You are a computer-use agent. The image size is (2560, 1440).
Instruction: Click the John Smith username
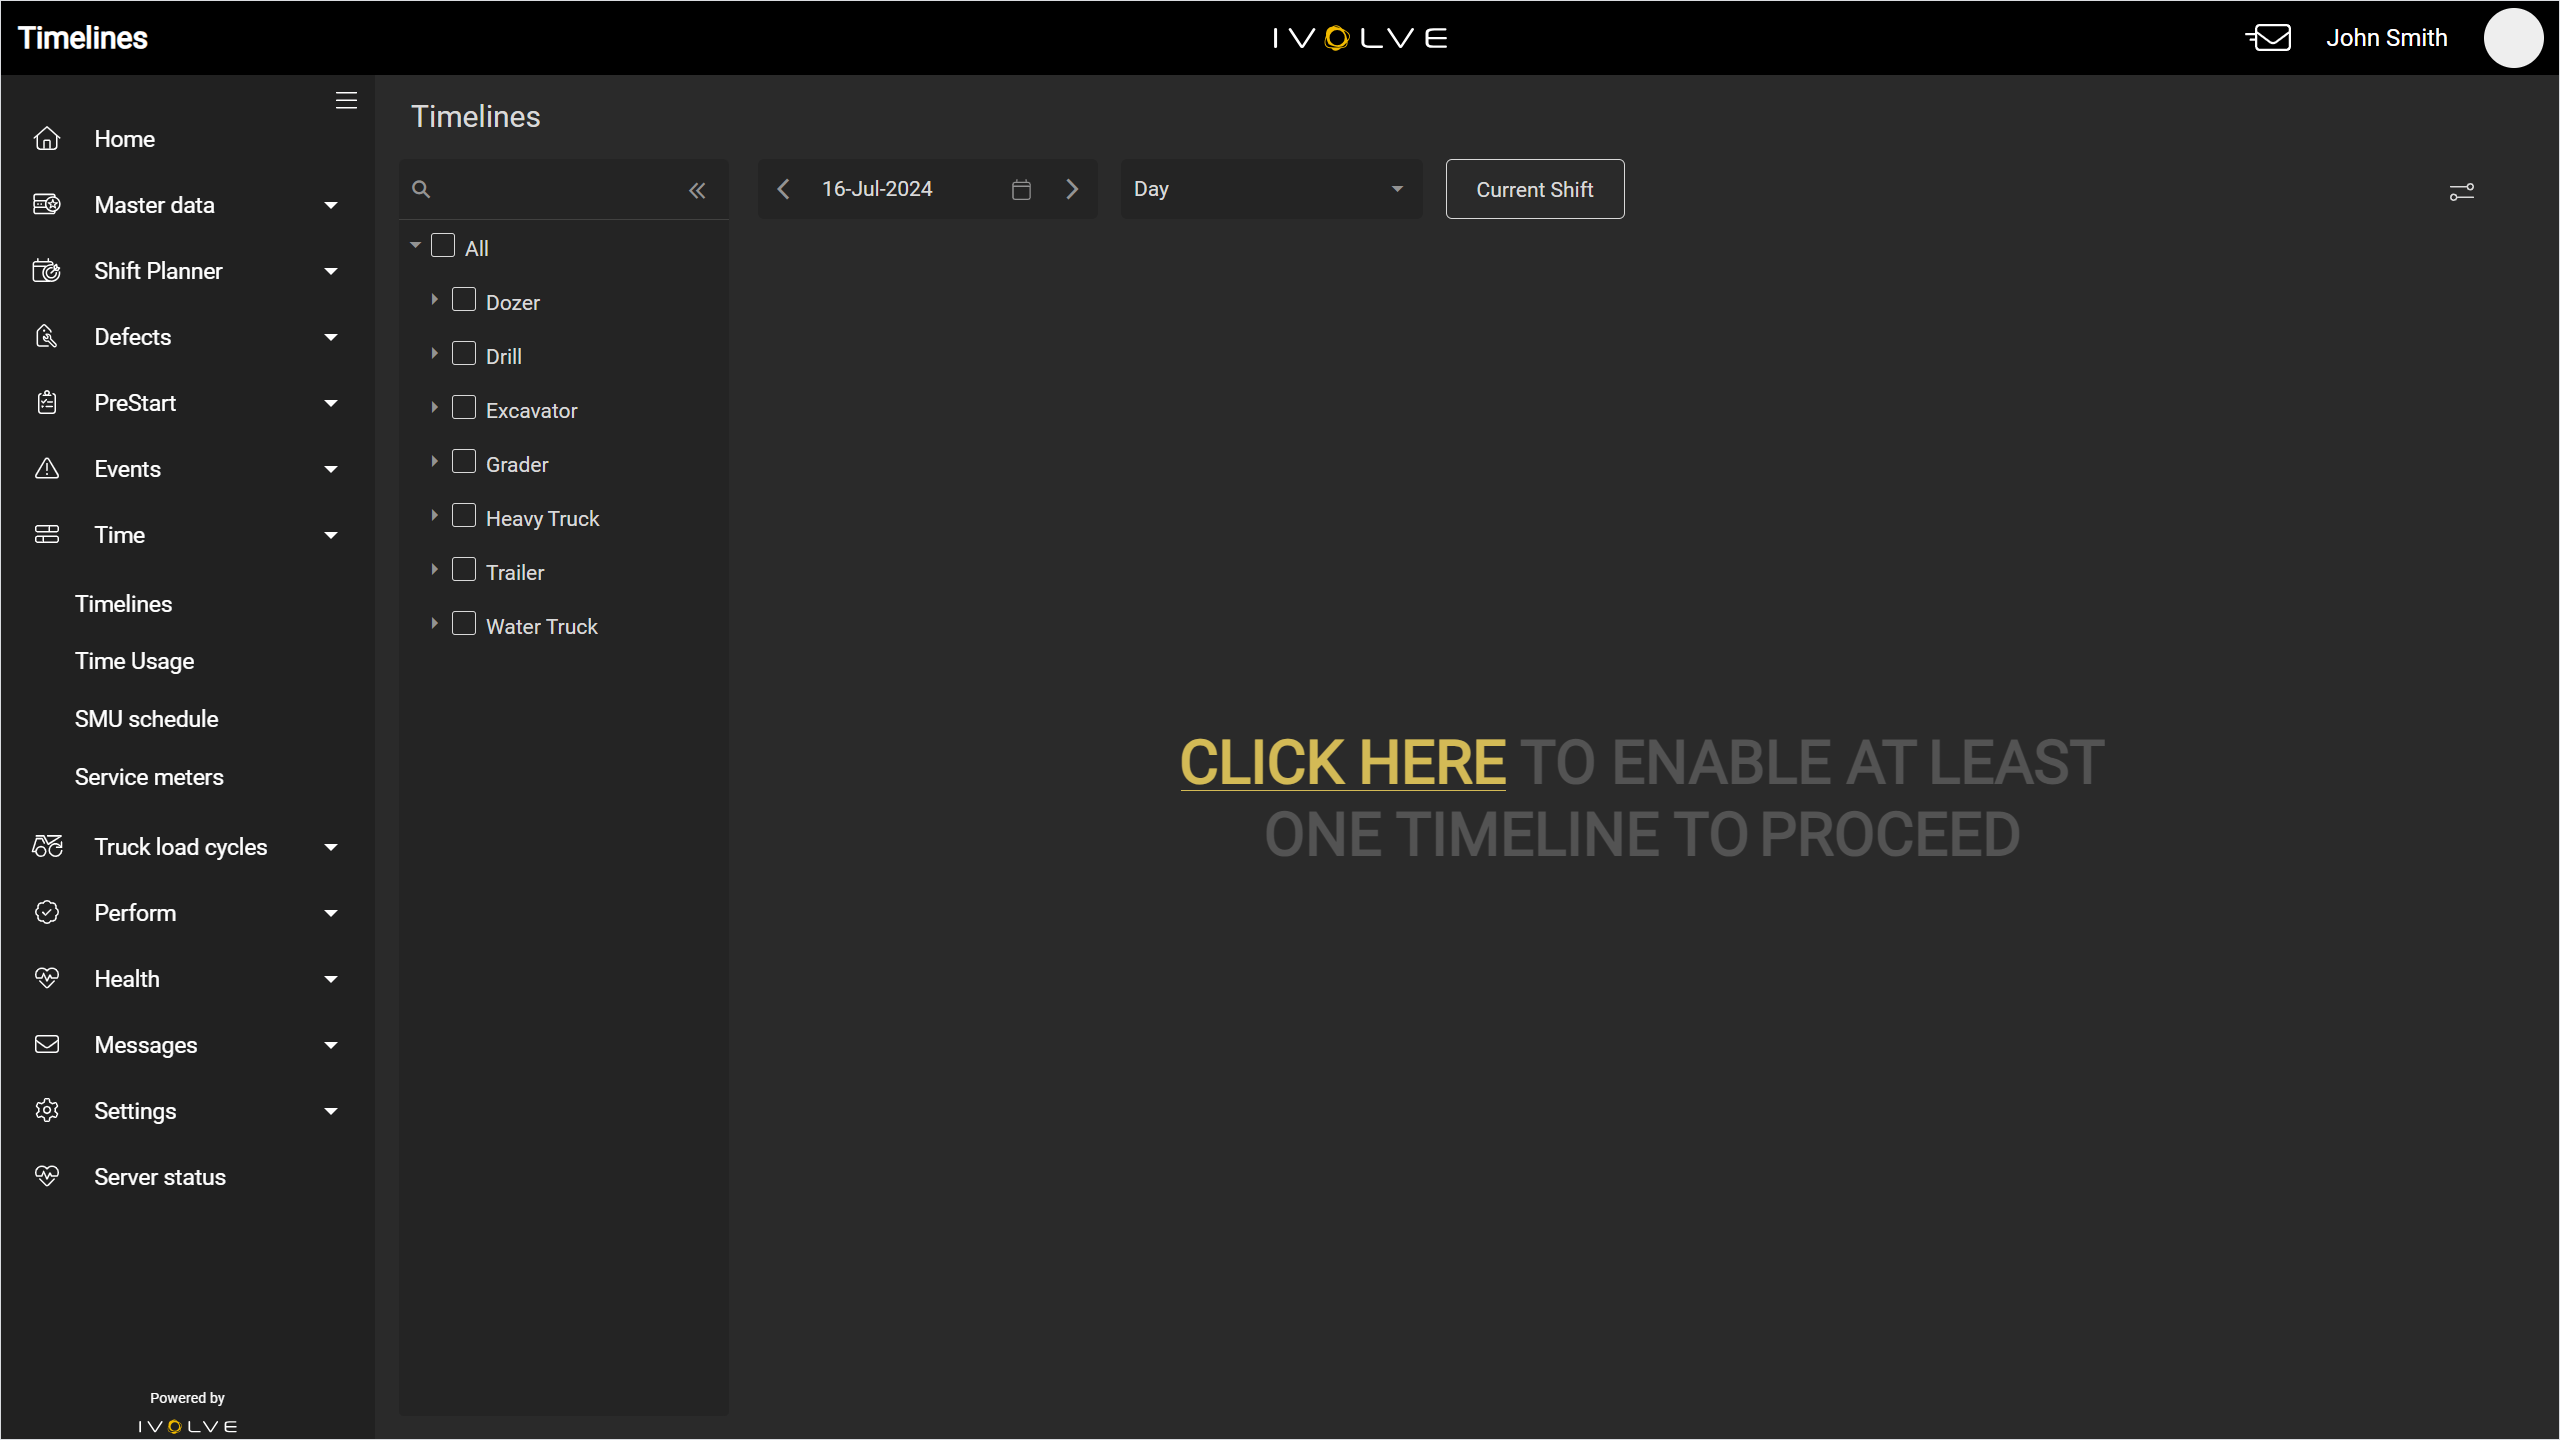[x=2387, y=38]
